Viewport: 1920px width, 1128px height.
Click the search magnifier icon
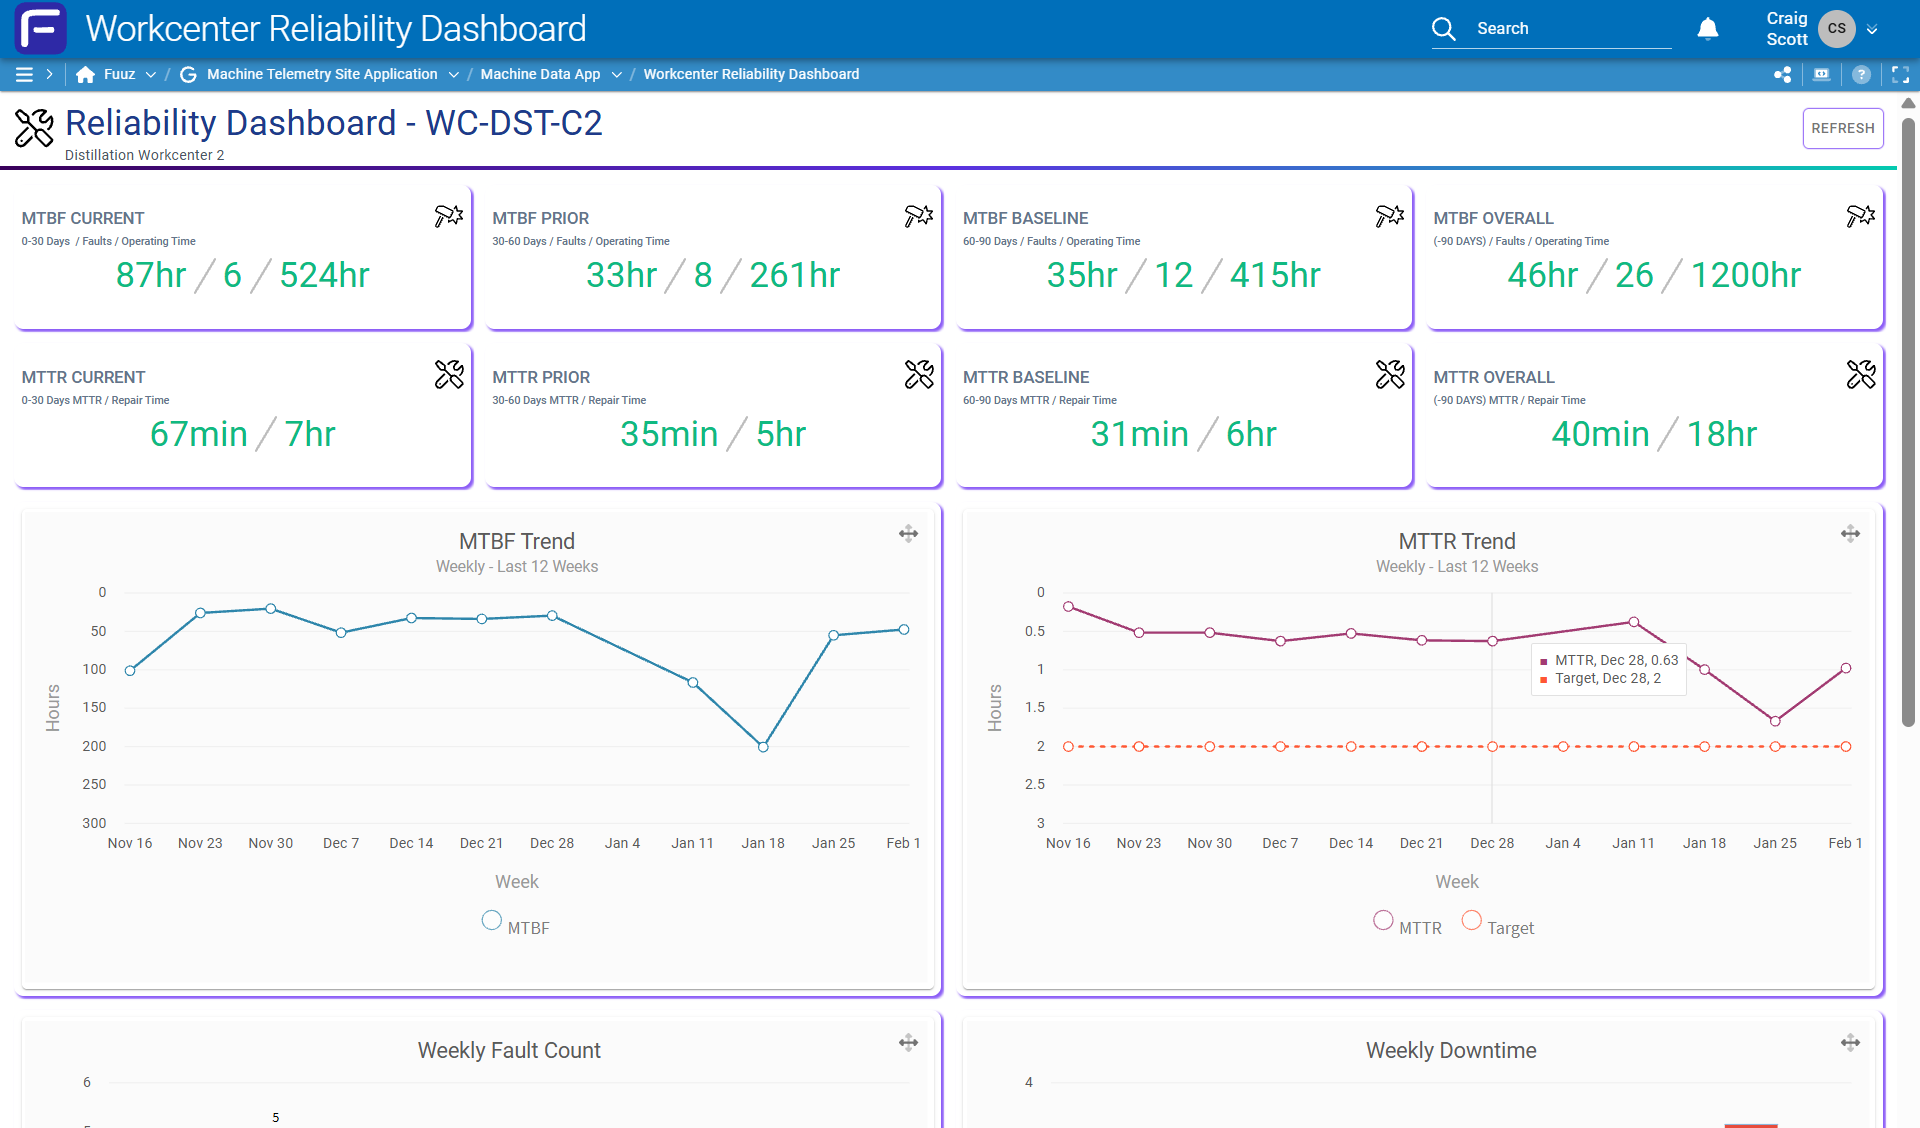tap(1444, 28)
